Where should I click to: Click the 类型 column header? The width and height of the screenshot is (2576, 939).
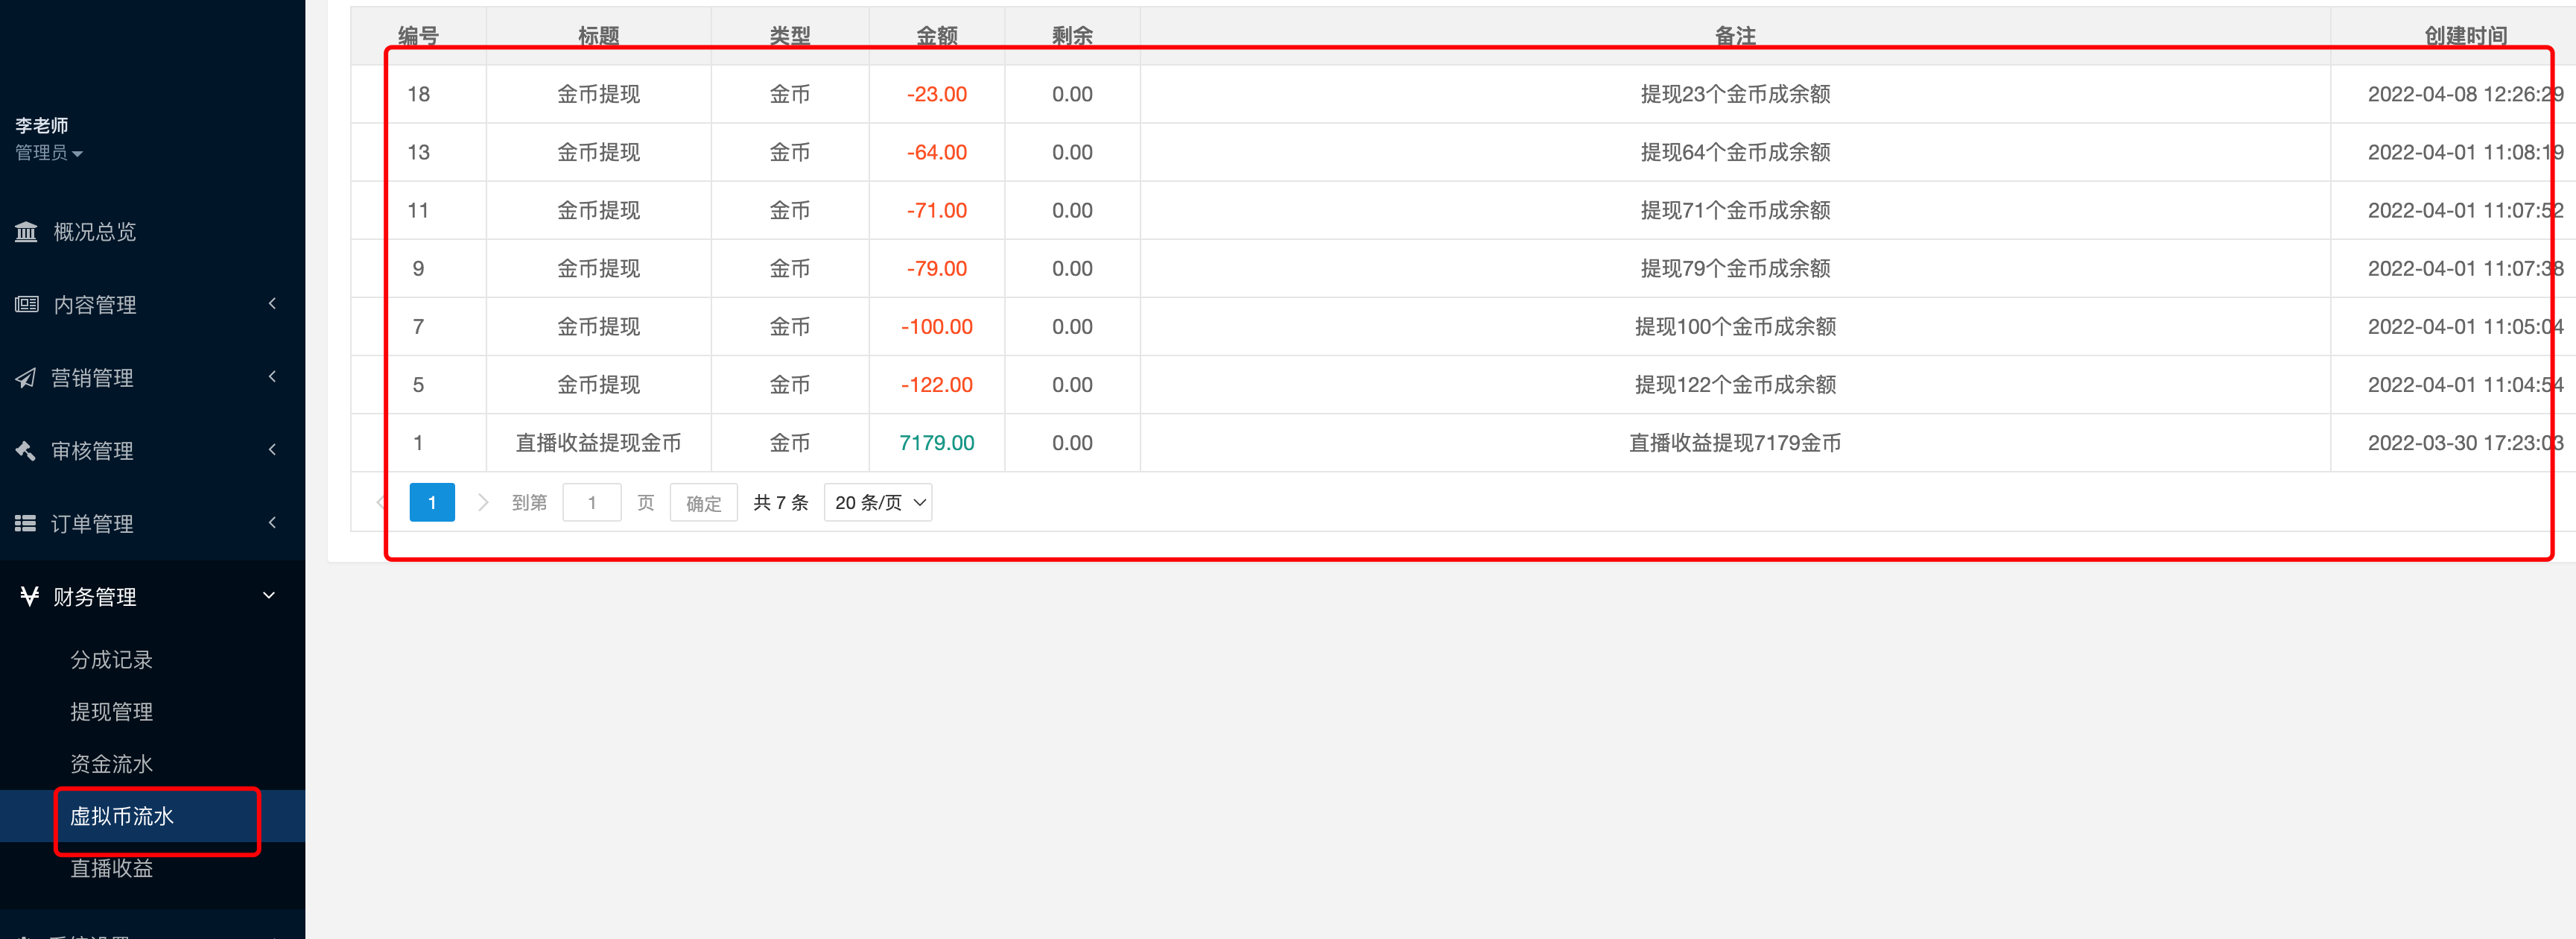789,36
